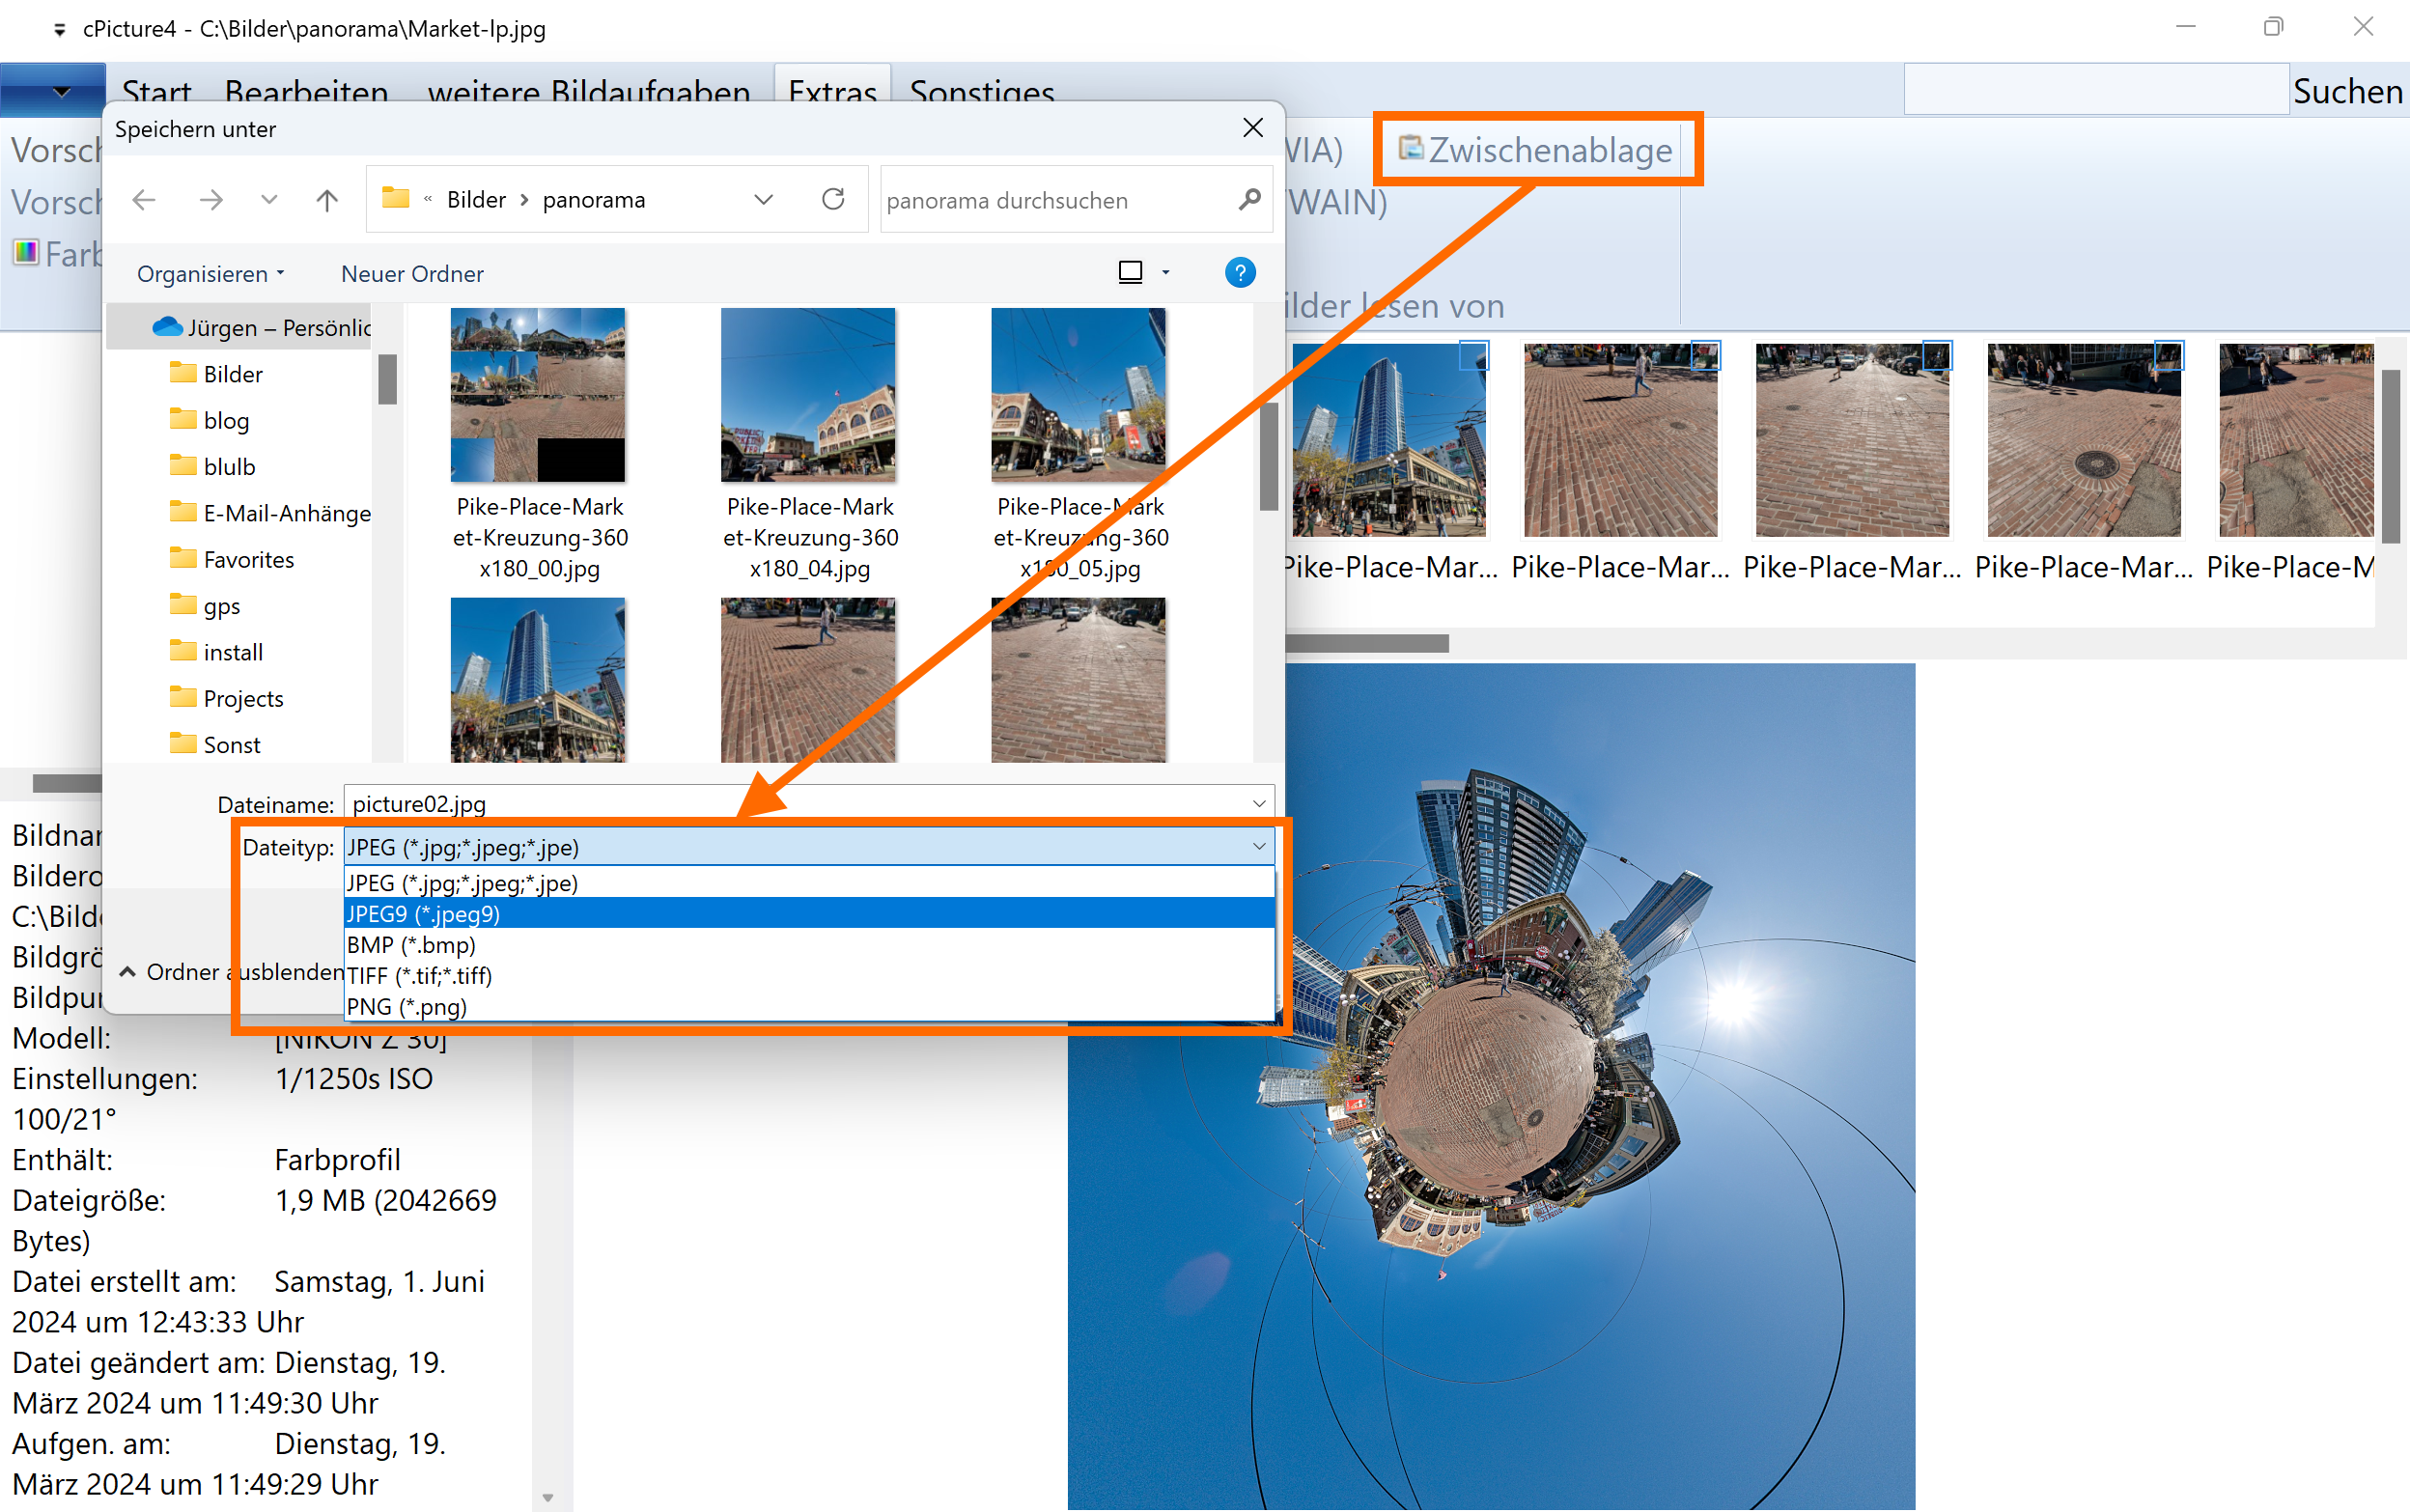Click the search magnifier in dialog

(1249, 200)
